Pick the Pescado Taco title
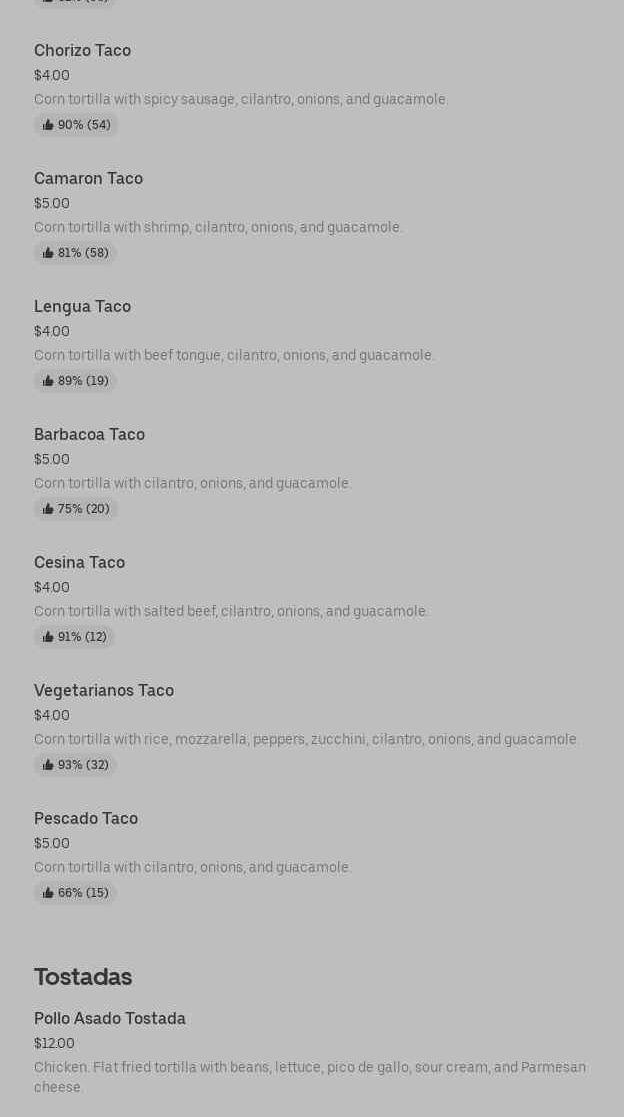624x1117 pixels. click(86, 818)
